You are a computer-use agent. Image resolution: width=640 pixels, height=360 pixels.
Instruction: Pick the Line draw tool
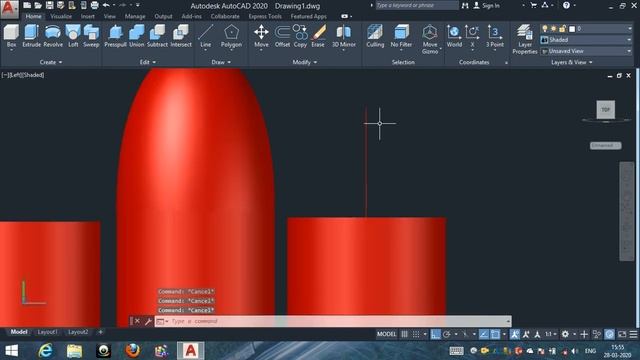(206, 36)
